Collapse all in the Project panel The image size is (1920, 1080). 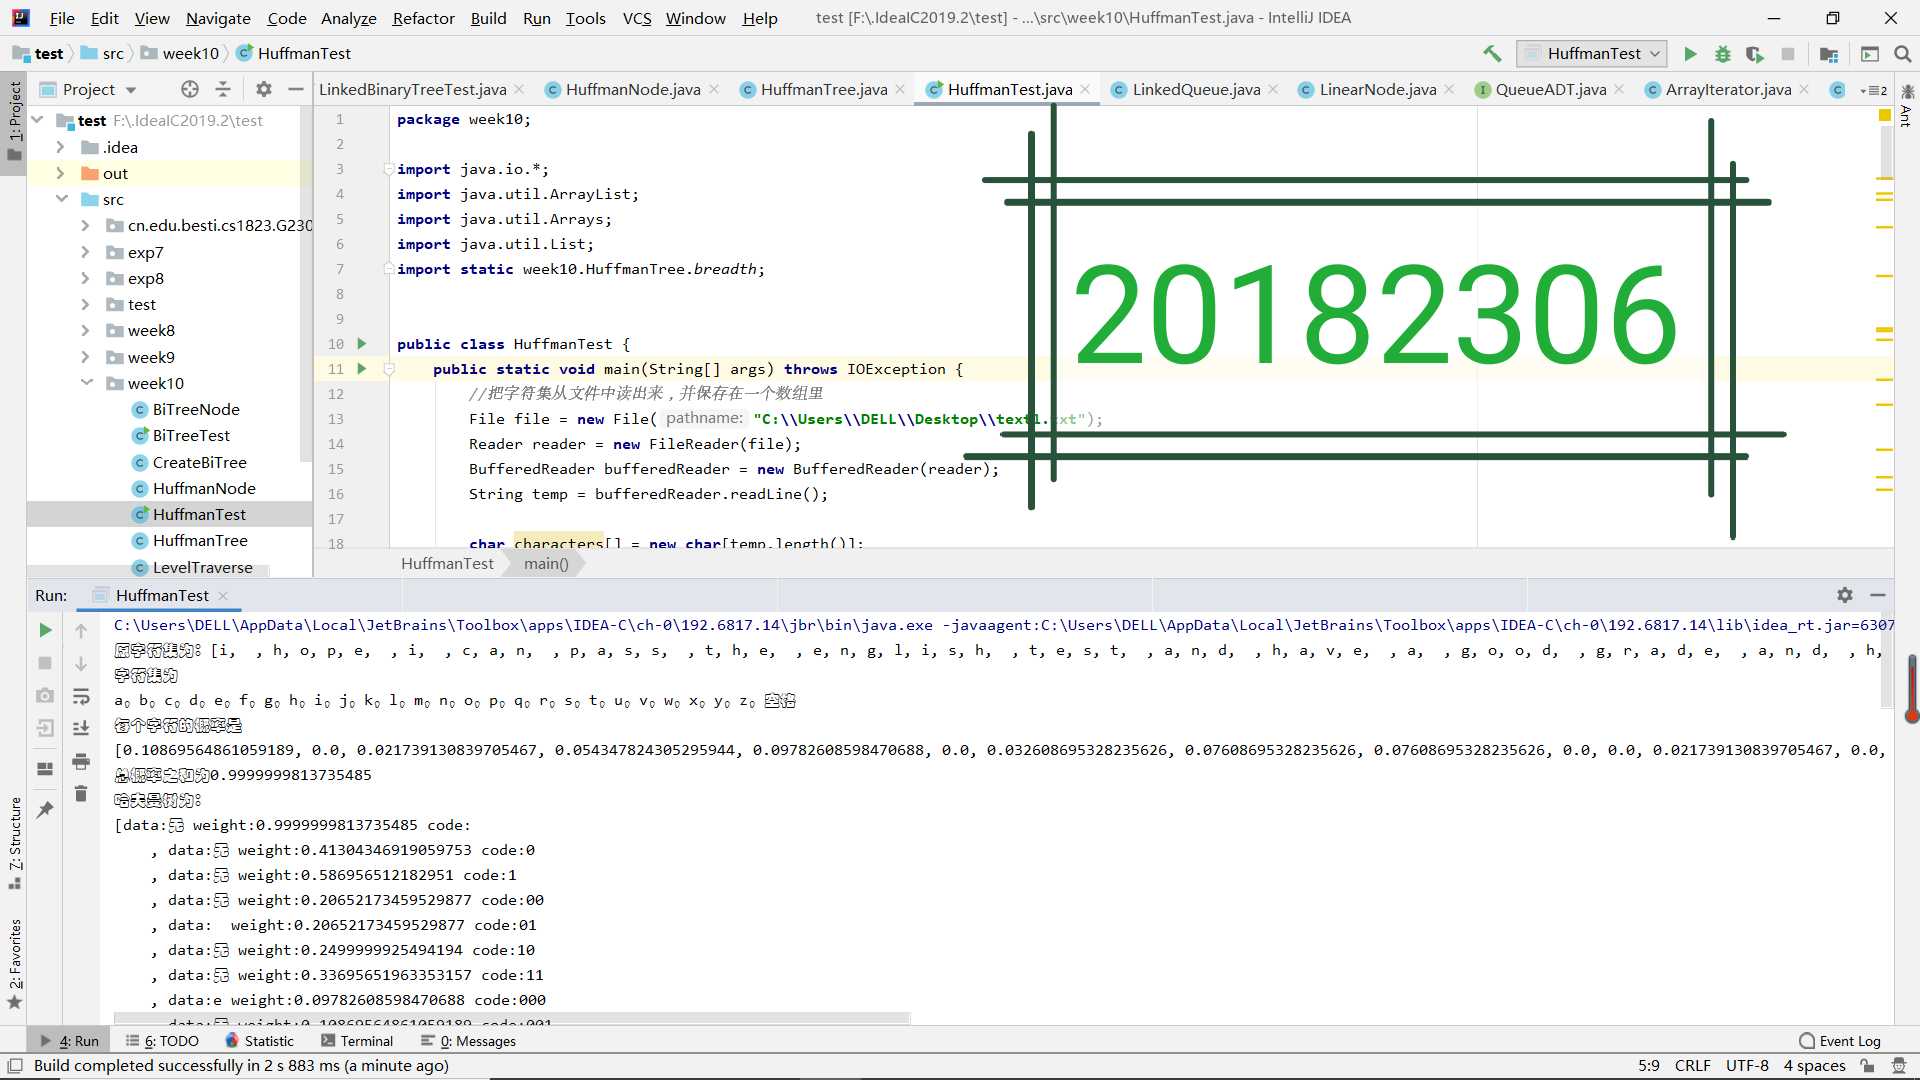(223, 89)
